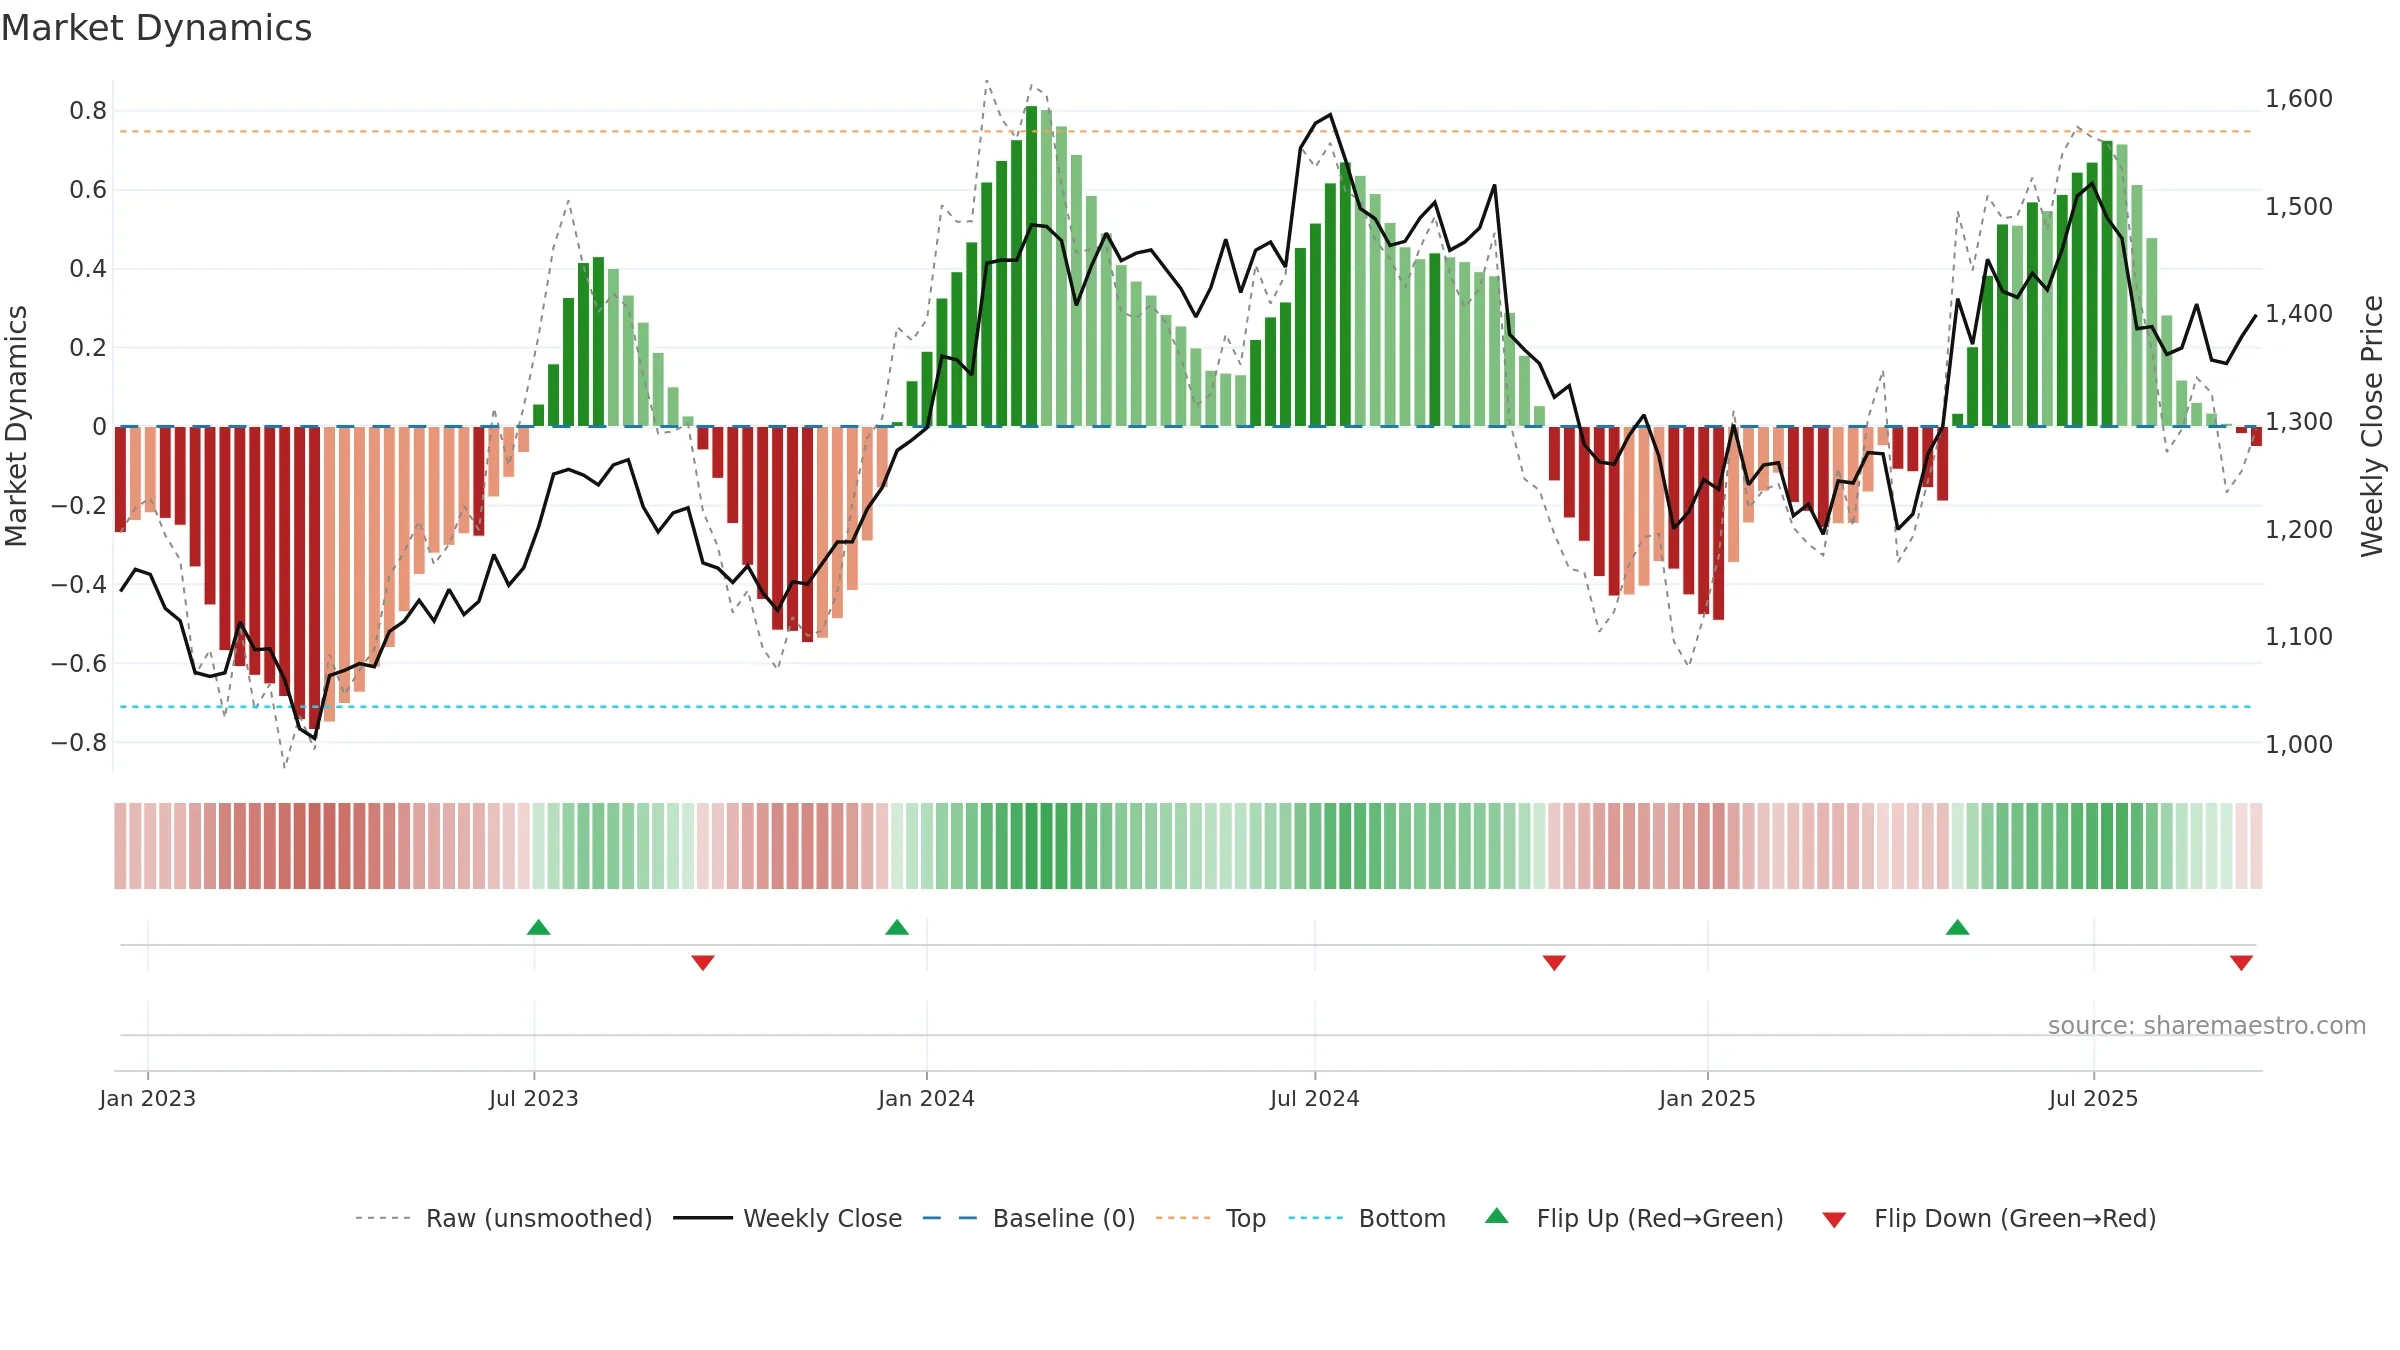Click the first heat strip cell at Jan 2023
Image resolution: width=2400 pixels, height=1350 pixels.
point(120,846)
